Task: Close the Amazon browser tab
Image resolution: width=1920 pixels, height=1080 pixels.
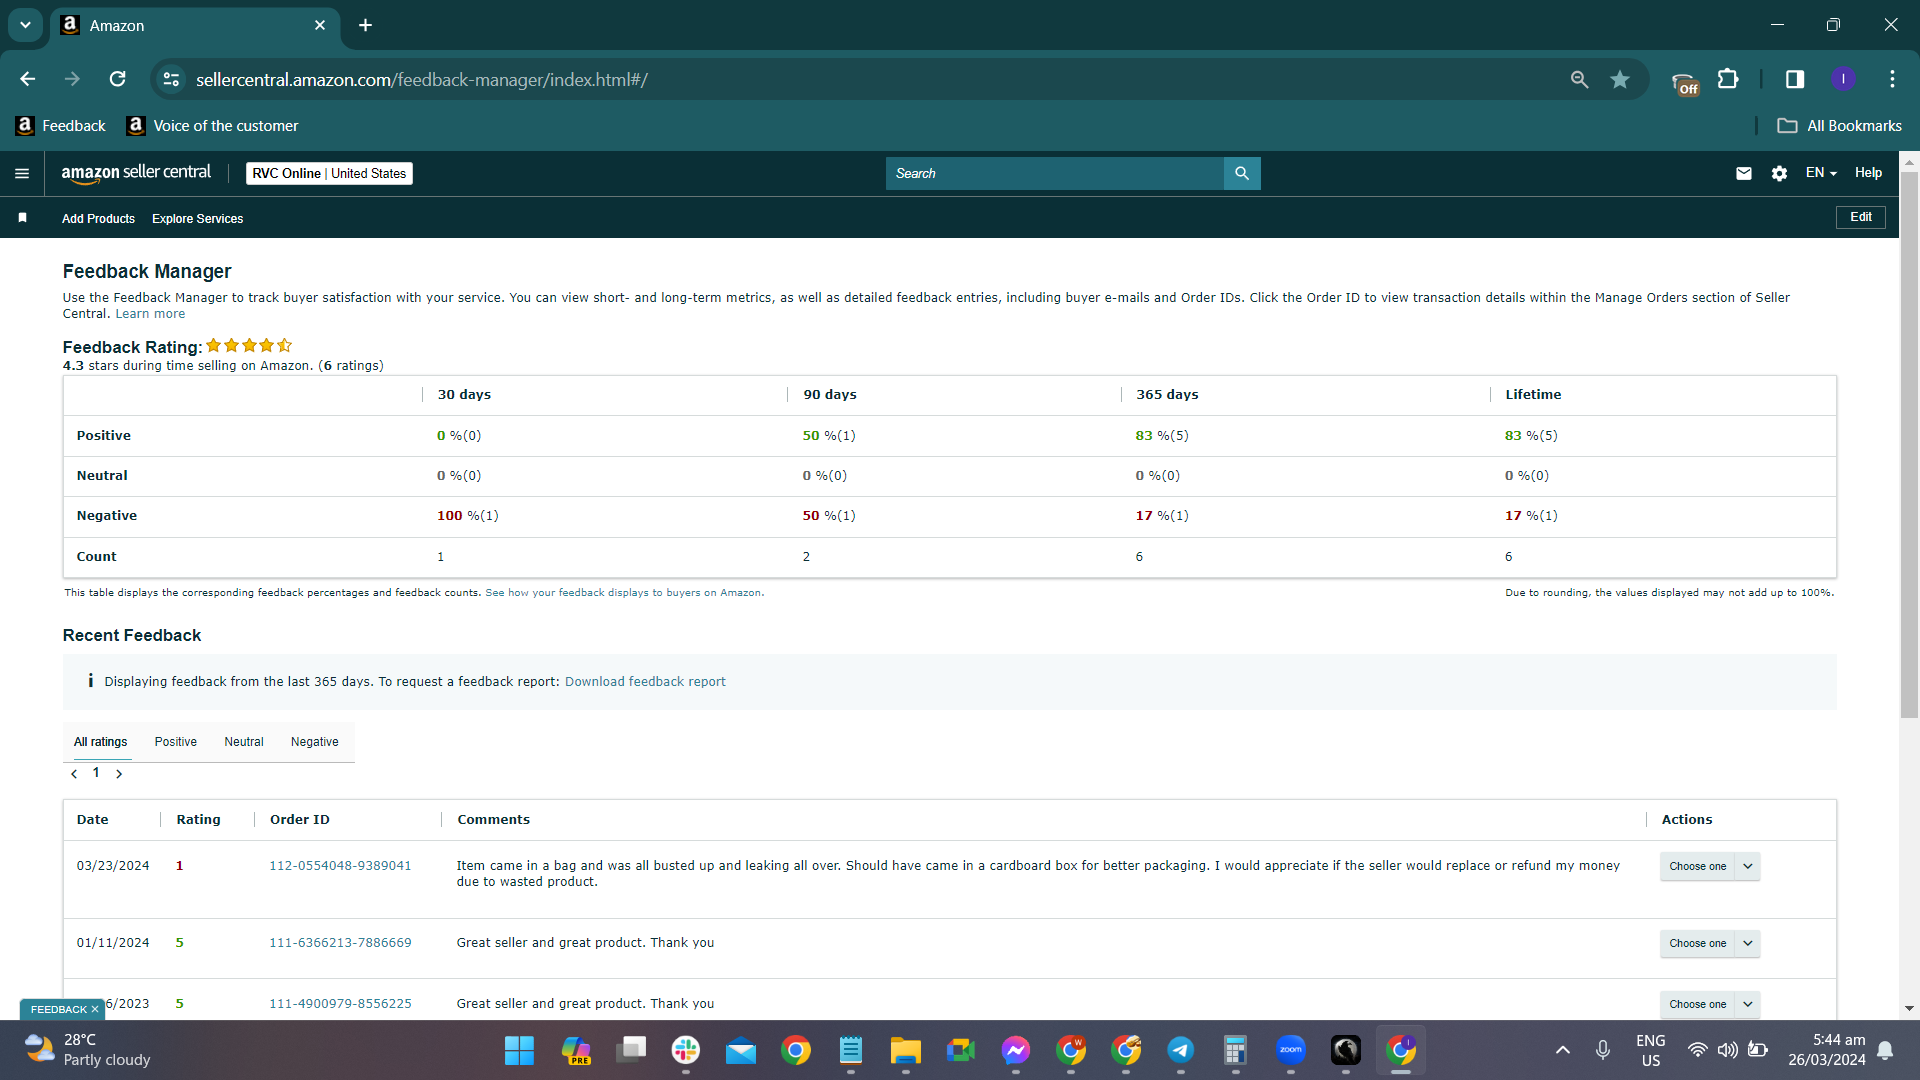Action: (x=320, y=25)
